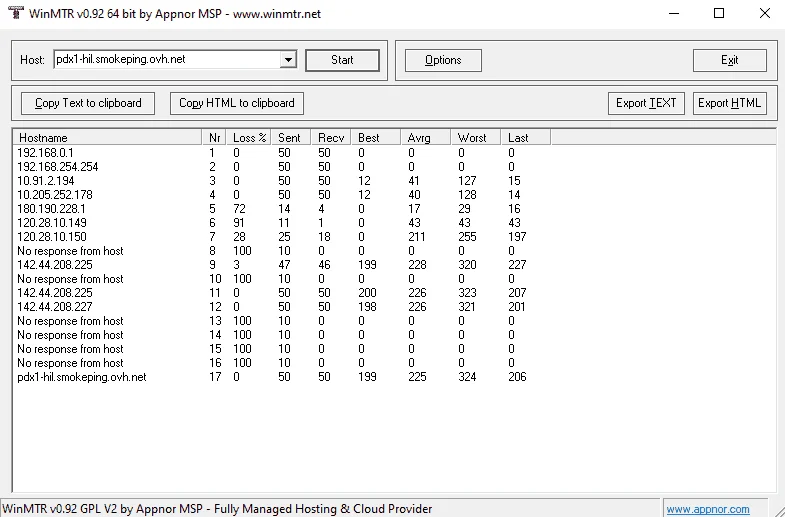
Task: Start the trace with the Start button
Action: point(342,60)
